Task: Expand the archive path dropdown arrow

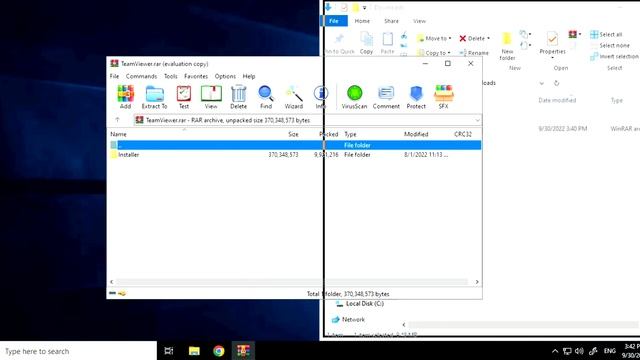Action: coord(477,120)
